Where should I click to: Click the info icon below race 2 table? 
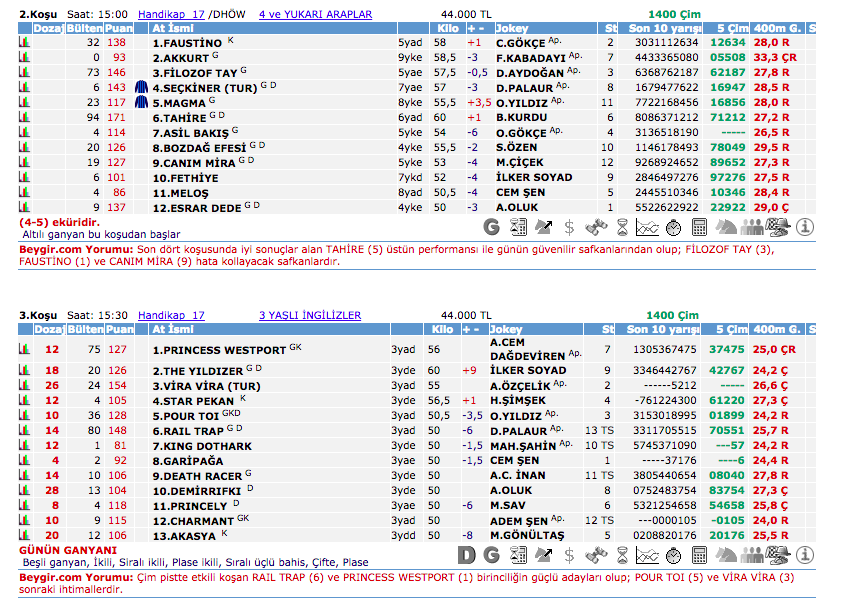(805, 227)
